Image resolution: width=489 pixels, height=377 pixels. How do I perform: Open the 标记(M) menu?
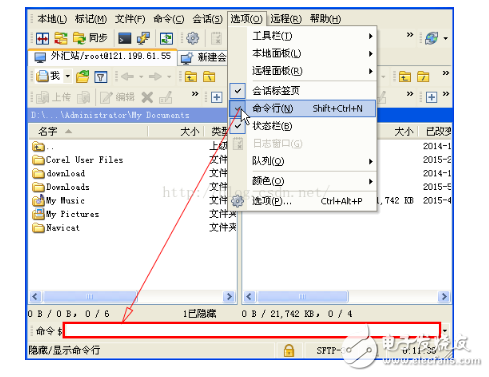coord(91,19)
